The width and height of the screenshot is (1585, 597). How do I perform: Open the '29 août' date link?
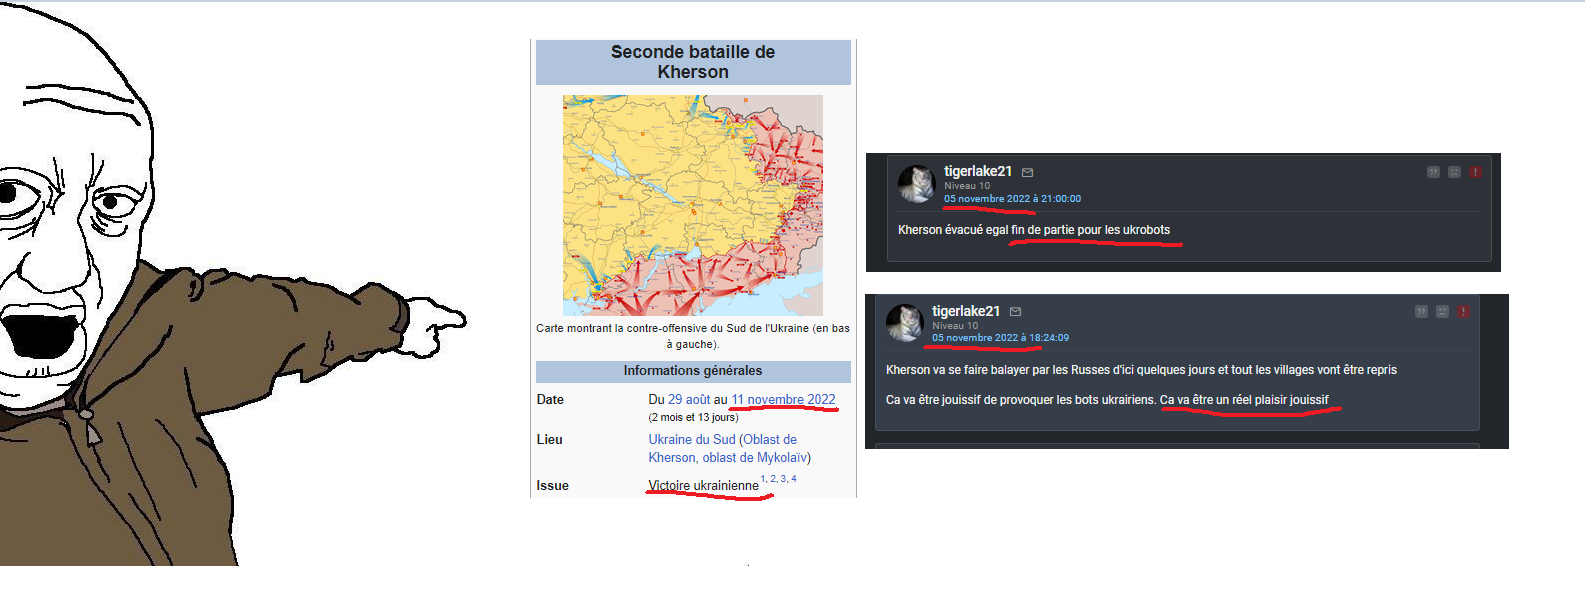(689, 399)
